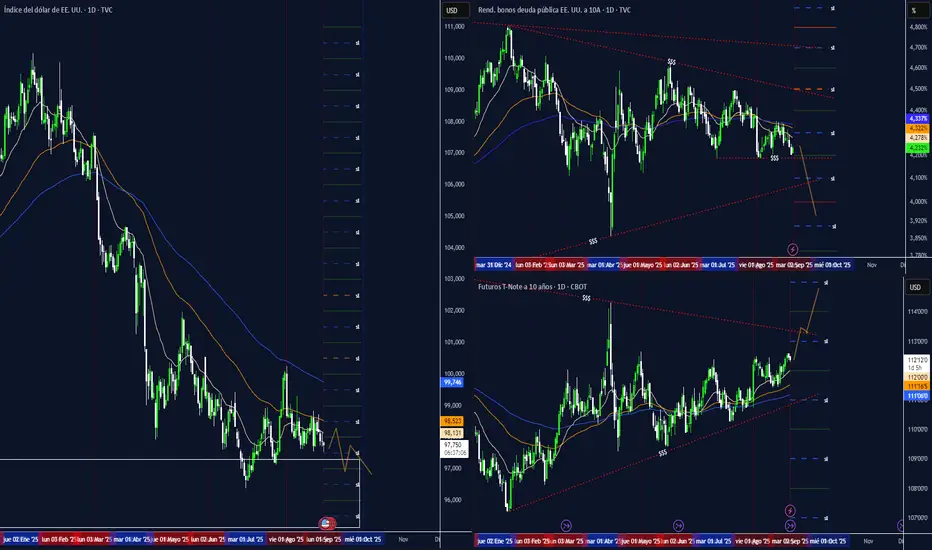Viewport: 932px width, 550px height.
Task: Click 'Rend. bonos deuda pública EE. UU. a 10A' title
Action: pos(554,10)
